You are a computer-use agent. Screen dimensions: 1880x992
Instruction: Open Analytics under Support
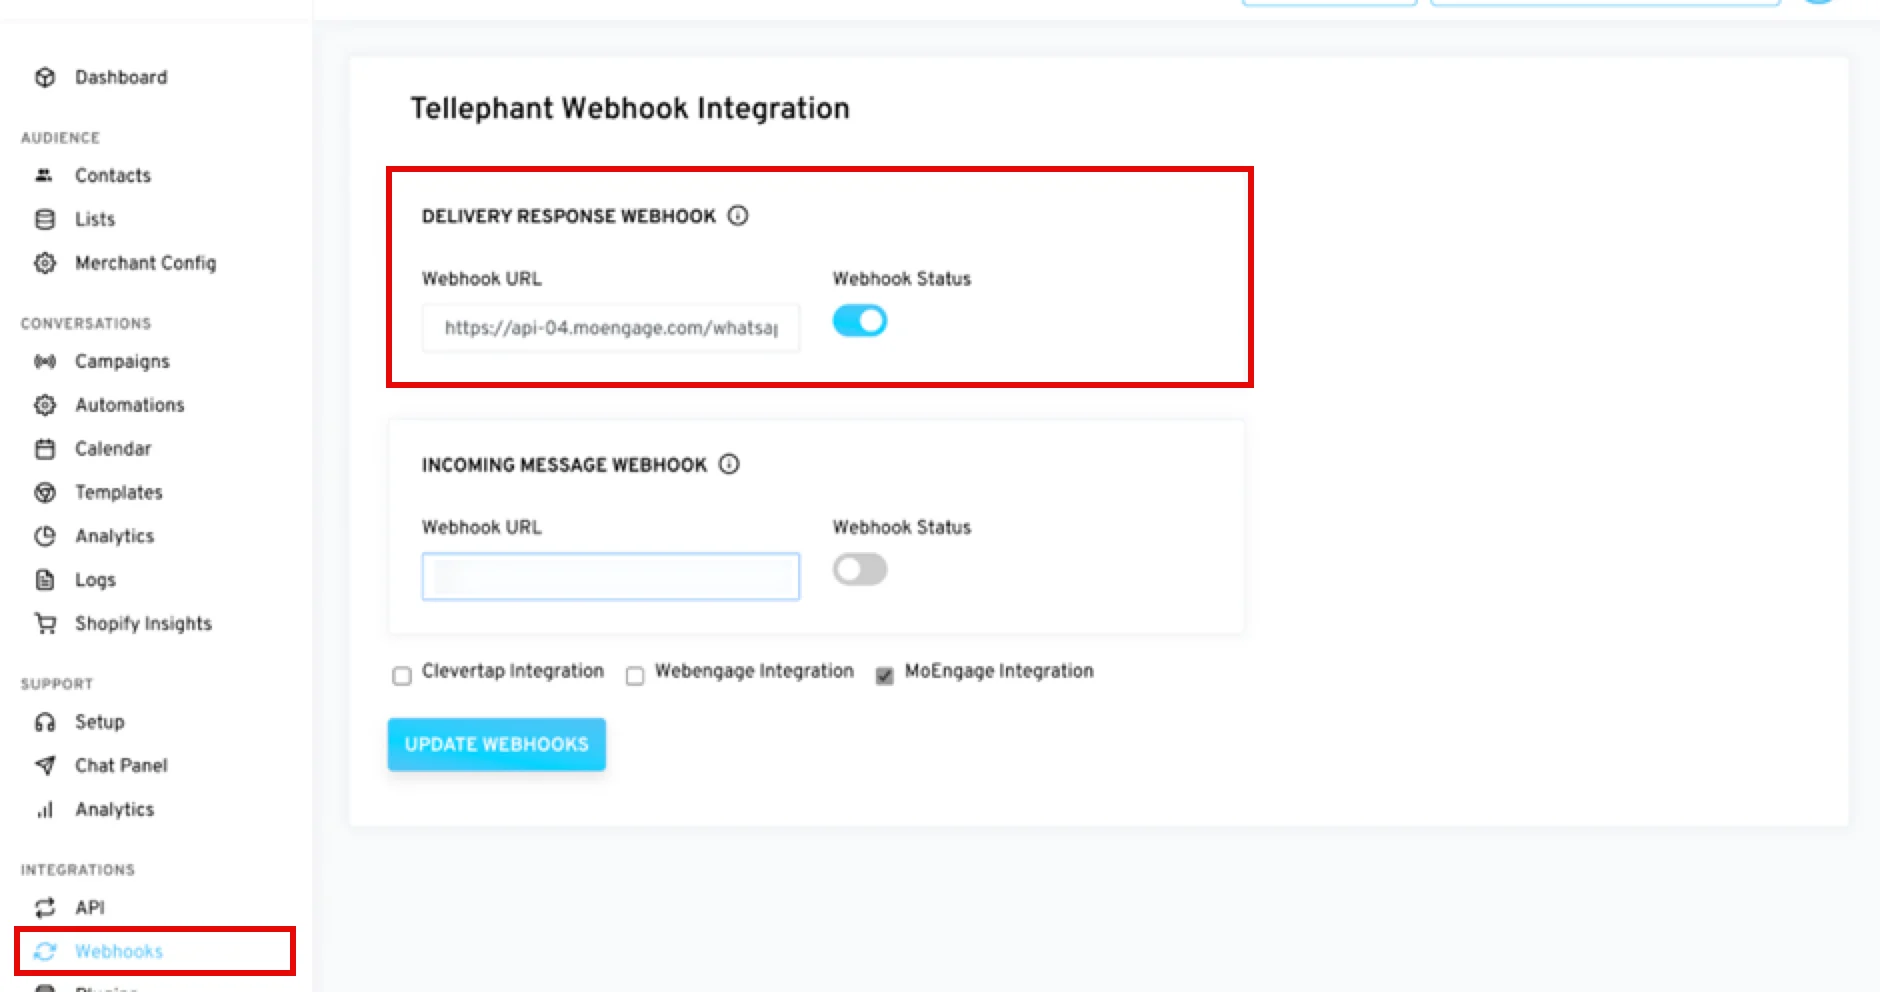coord(115,809)
